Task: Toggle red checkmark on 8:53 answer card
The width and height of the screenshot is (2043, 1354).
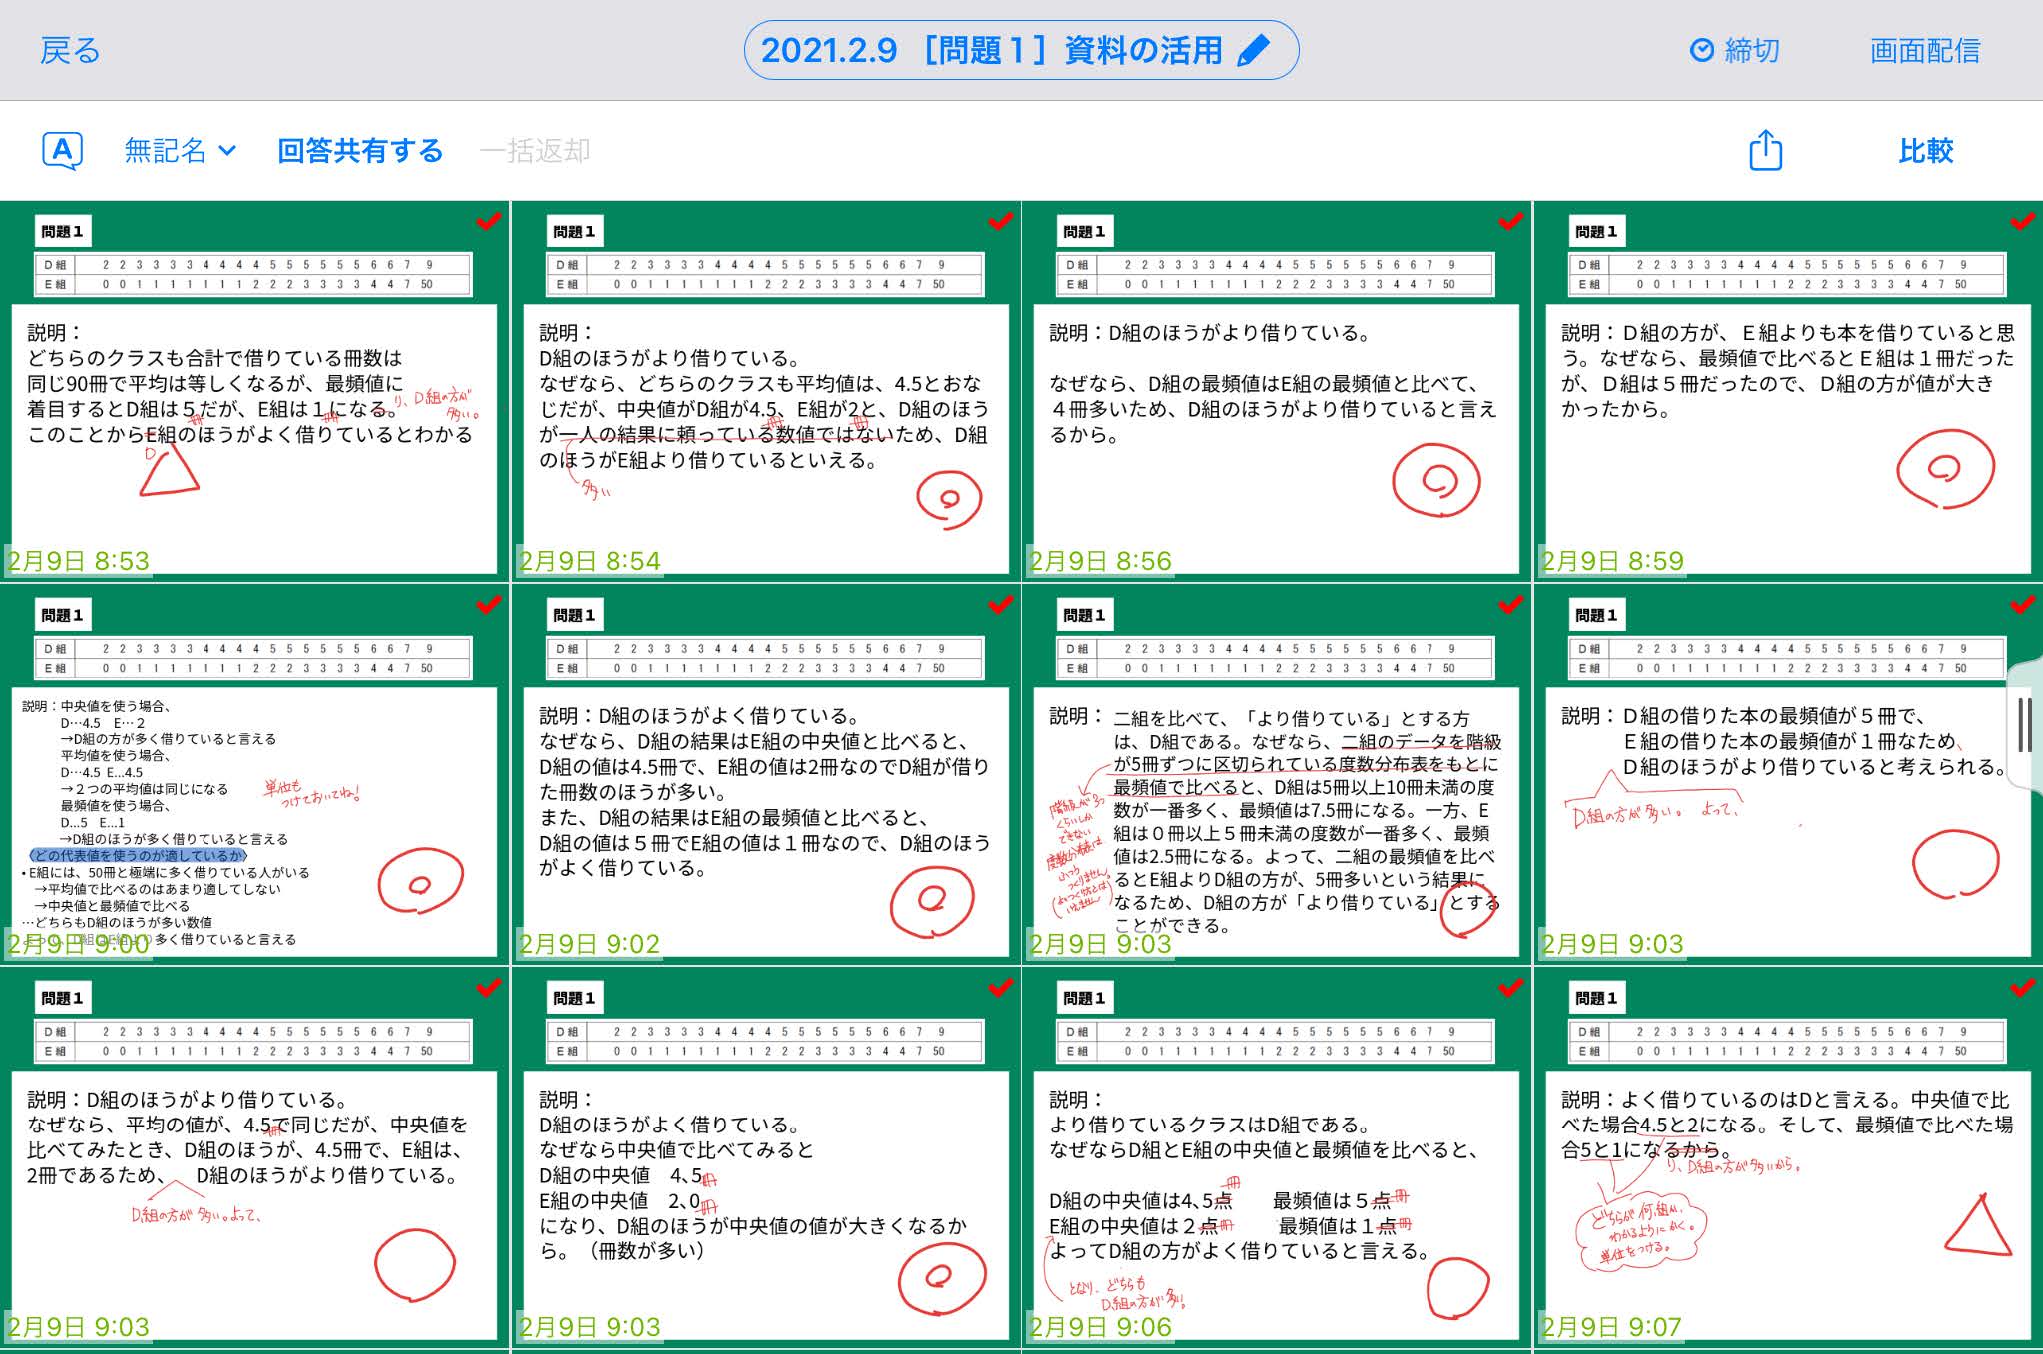Action: pyautogui.click(x=489, y=221)
